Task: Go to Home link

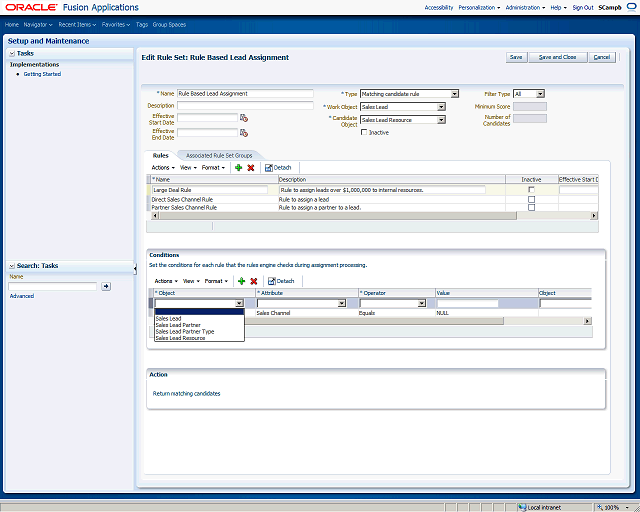Action: [11, 24]
